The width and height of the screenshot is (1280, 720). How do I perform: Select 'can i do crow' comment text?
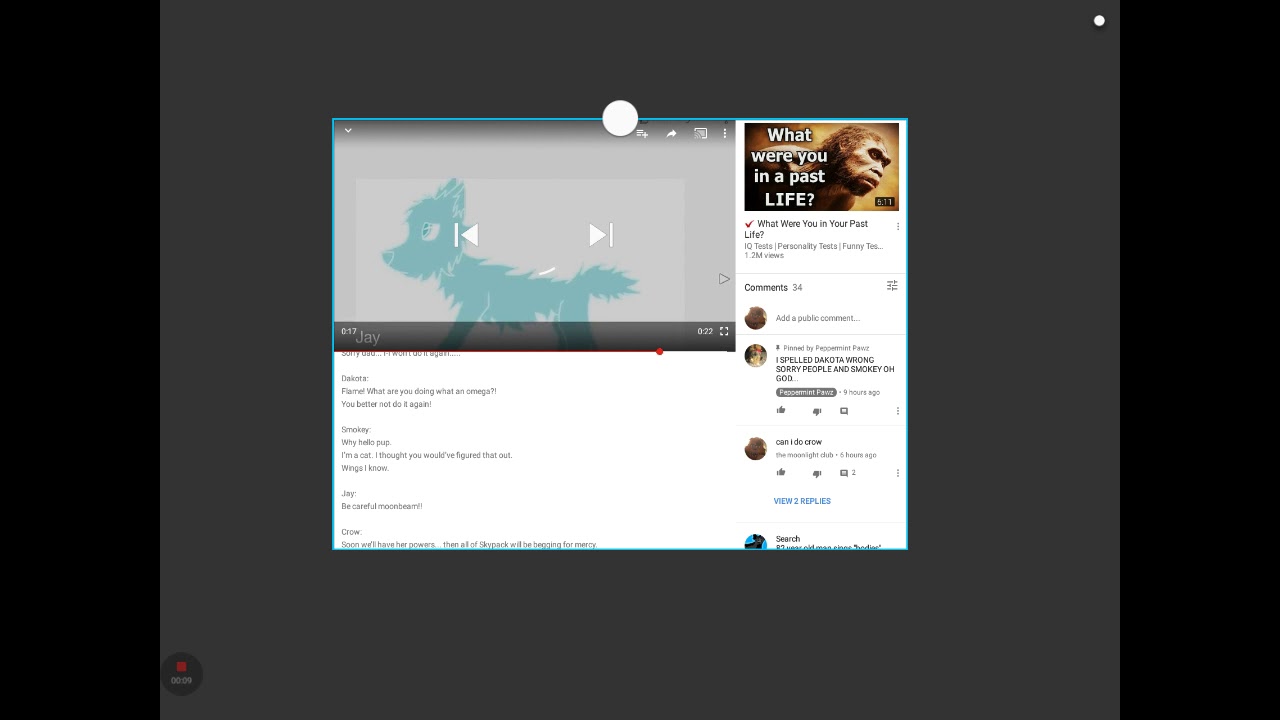click(x=799, y=442)
